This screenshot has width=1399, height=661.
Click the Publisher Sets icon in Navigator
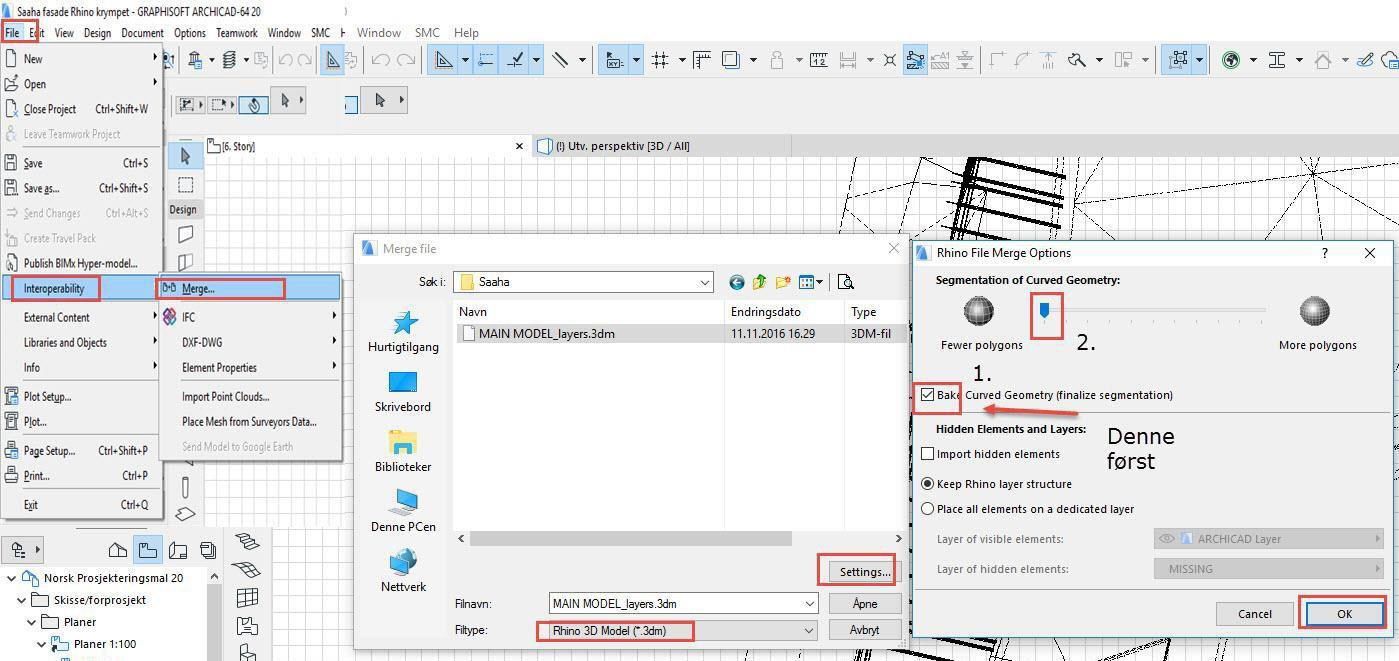(208, 549)
